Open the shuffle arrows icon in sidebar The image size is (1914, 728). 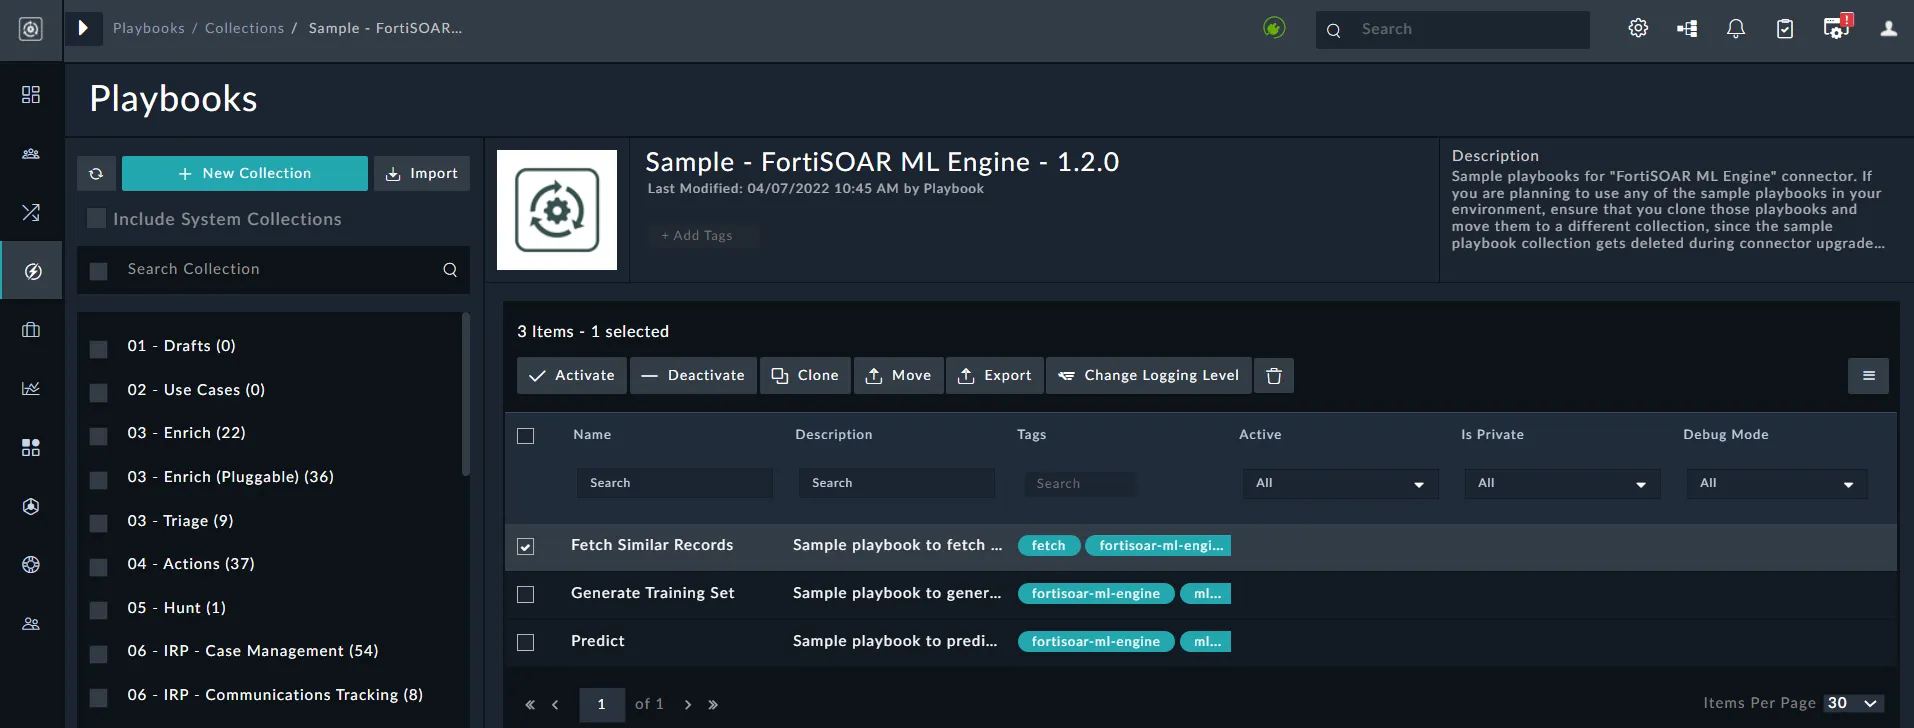point(31,212)
